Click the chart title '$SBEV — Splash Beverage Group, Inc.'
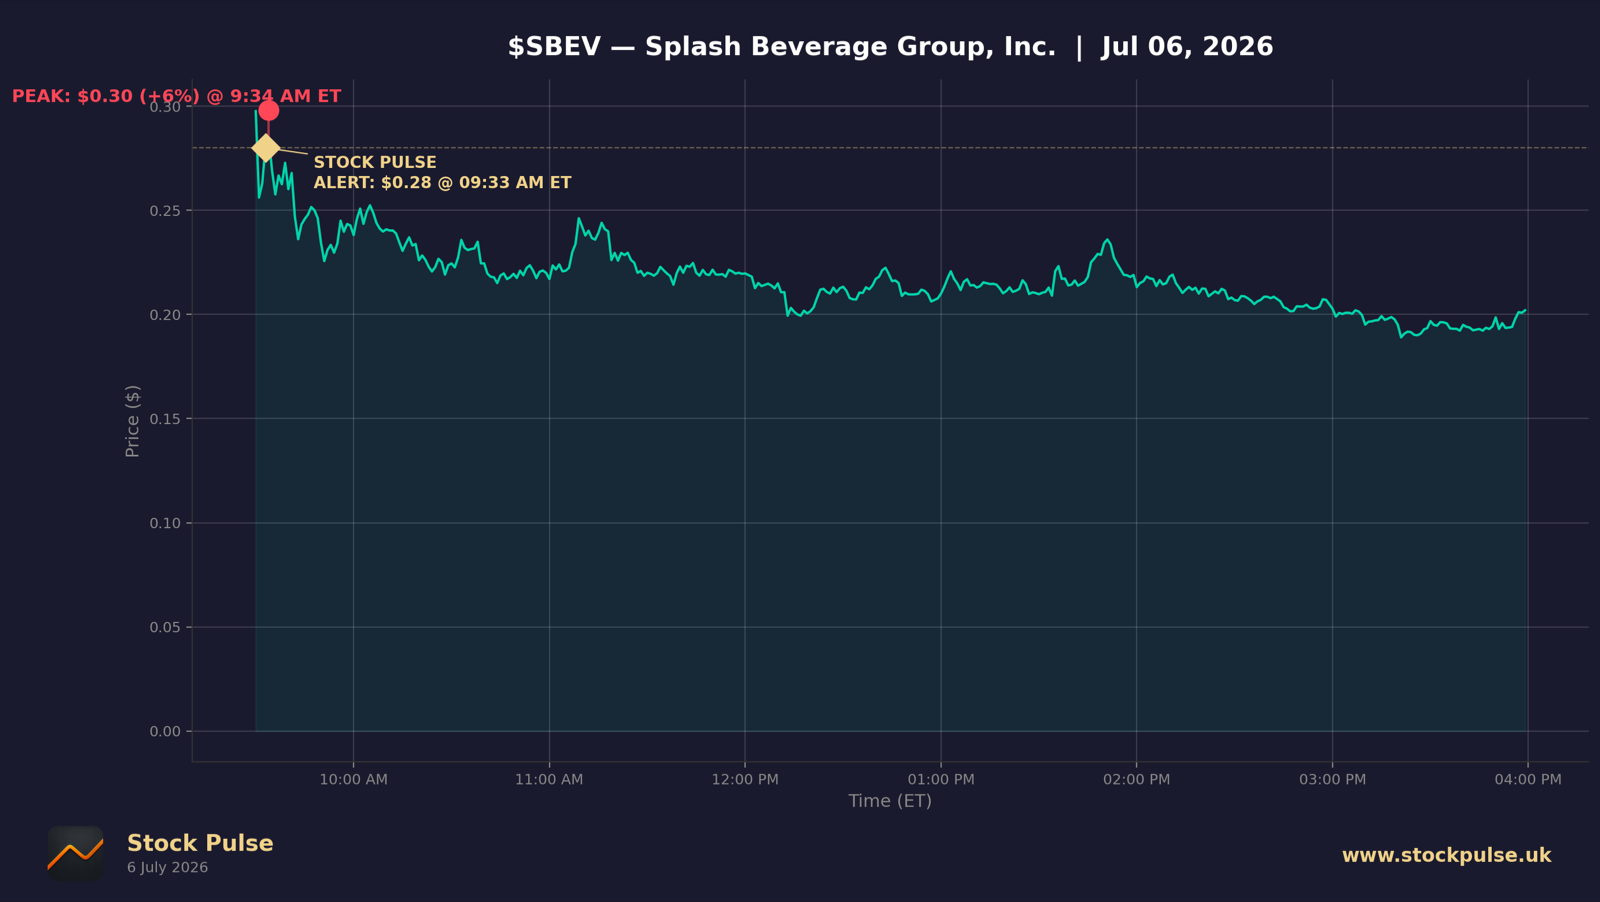Screen dimensions: 1600x902 pos(781,47)
